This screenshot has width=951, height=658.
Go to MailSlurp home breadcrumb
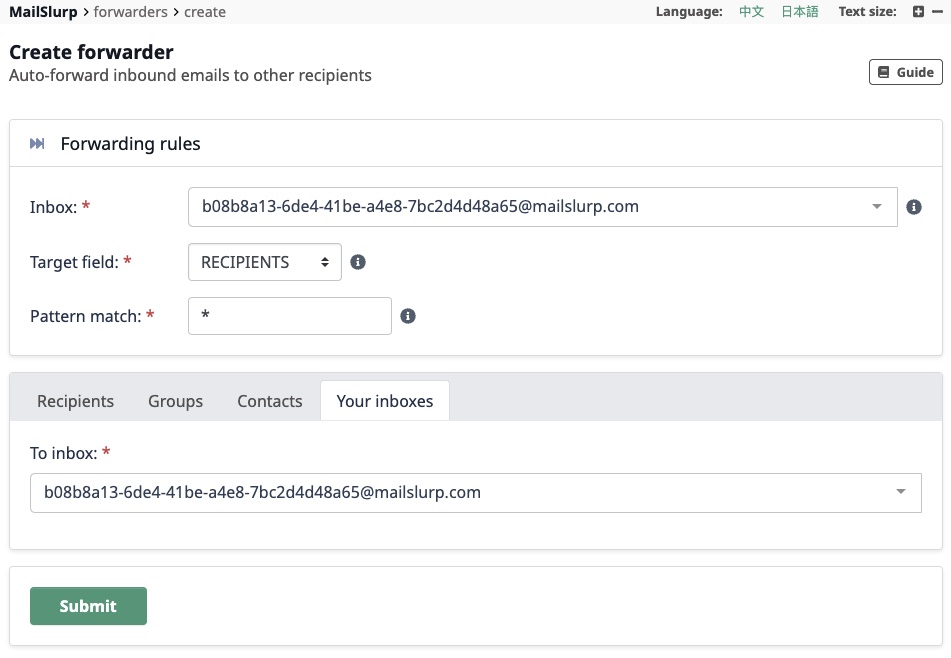(x=43, y=12)
